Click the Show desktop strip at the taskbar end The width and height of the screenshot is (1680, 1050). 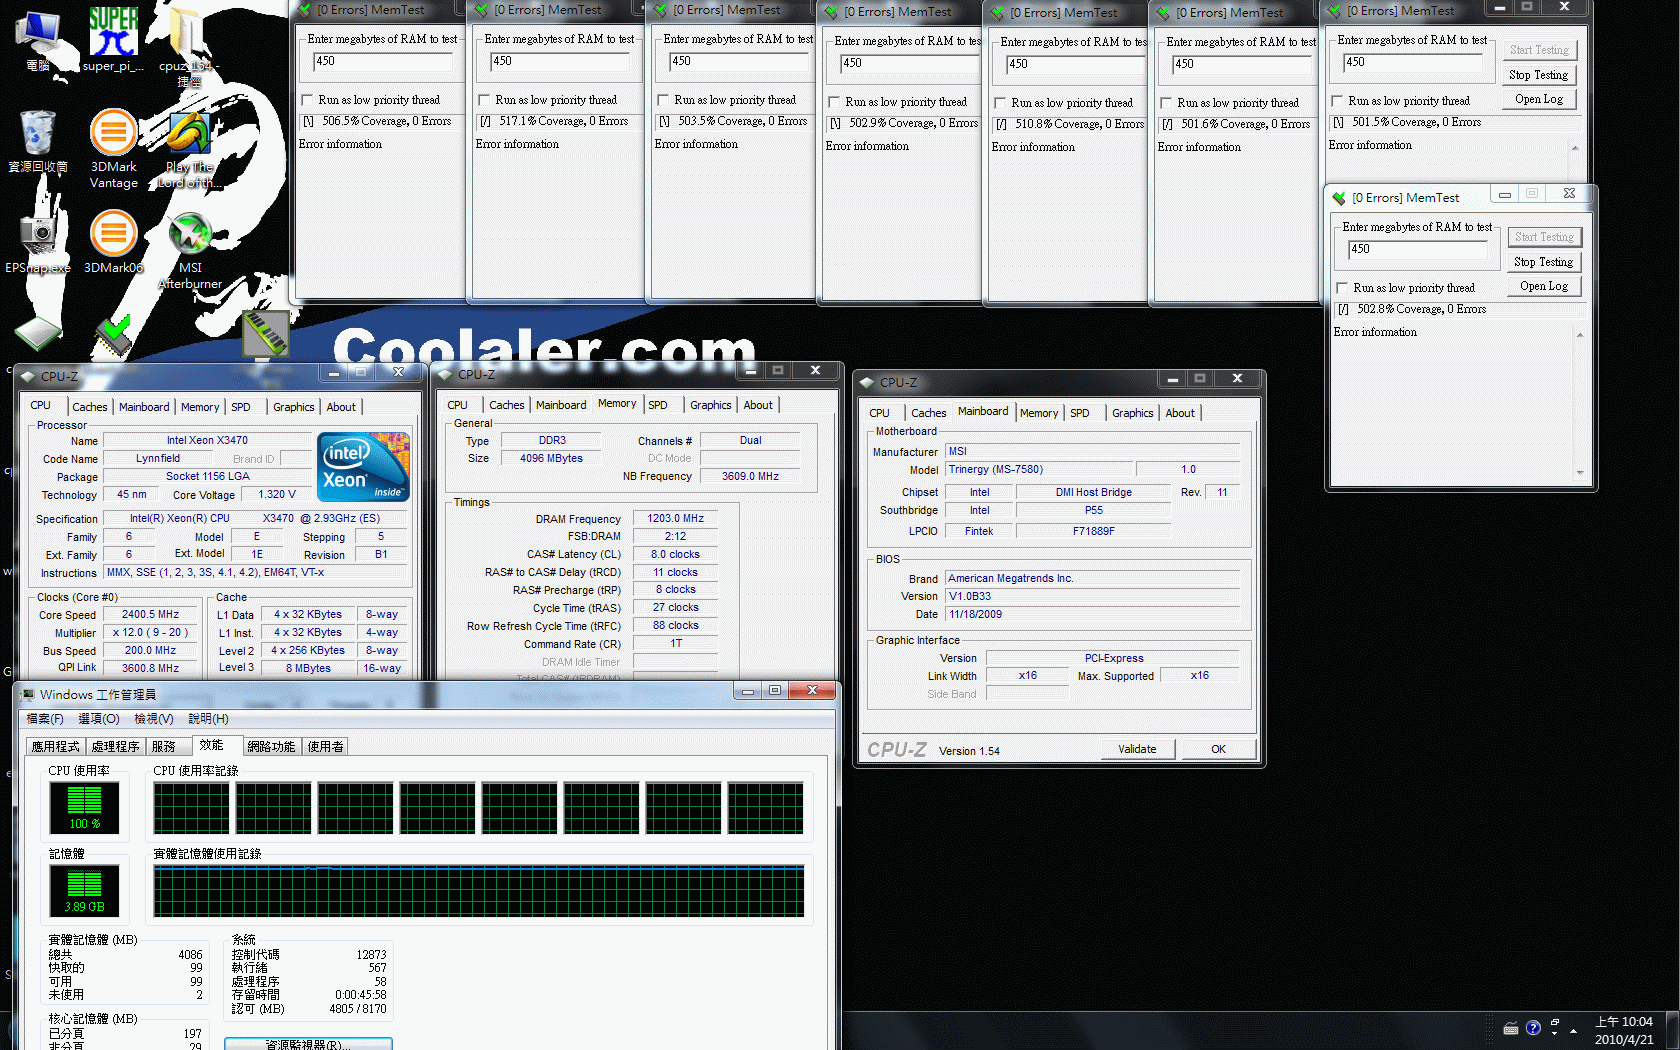[1673, 1031]
